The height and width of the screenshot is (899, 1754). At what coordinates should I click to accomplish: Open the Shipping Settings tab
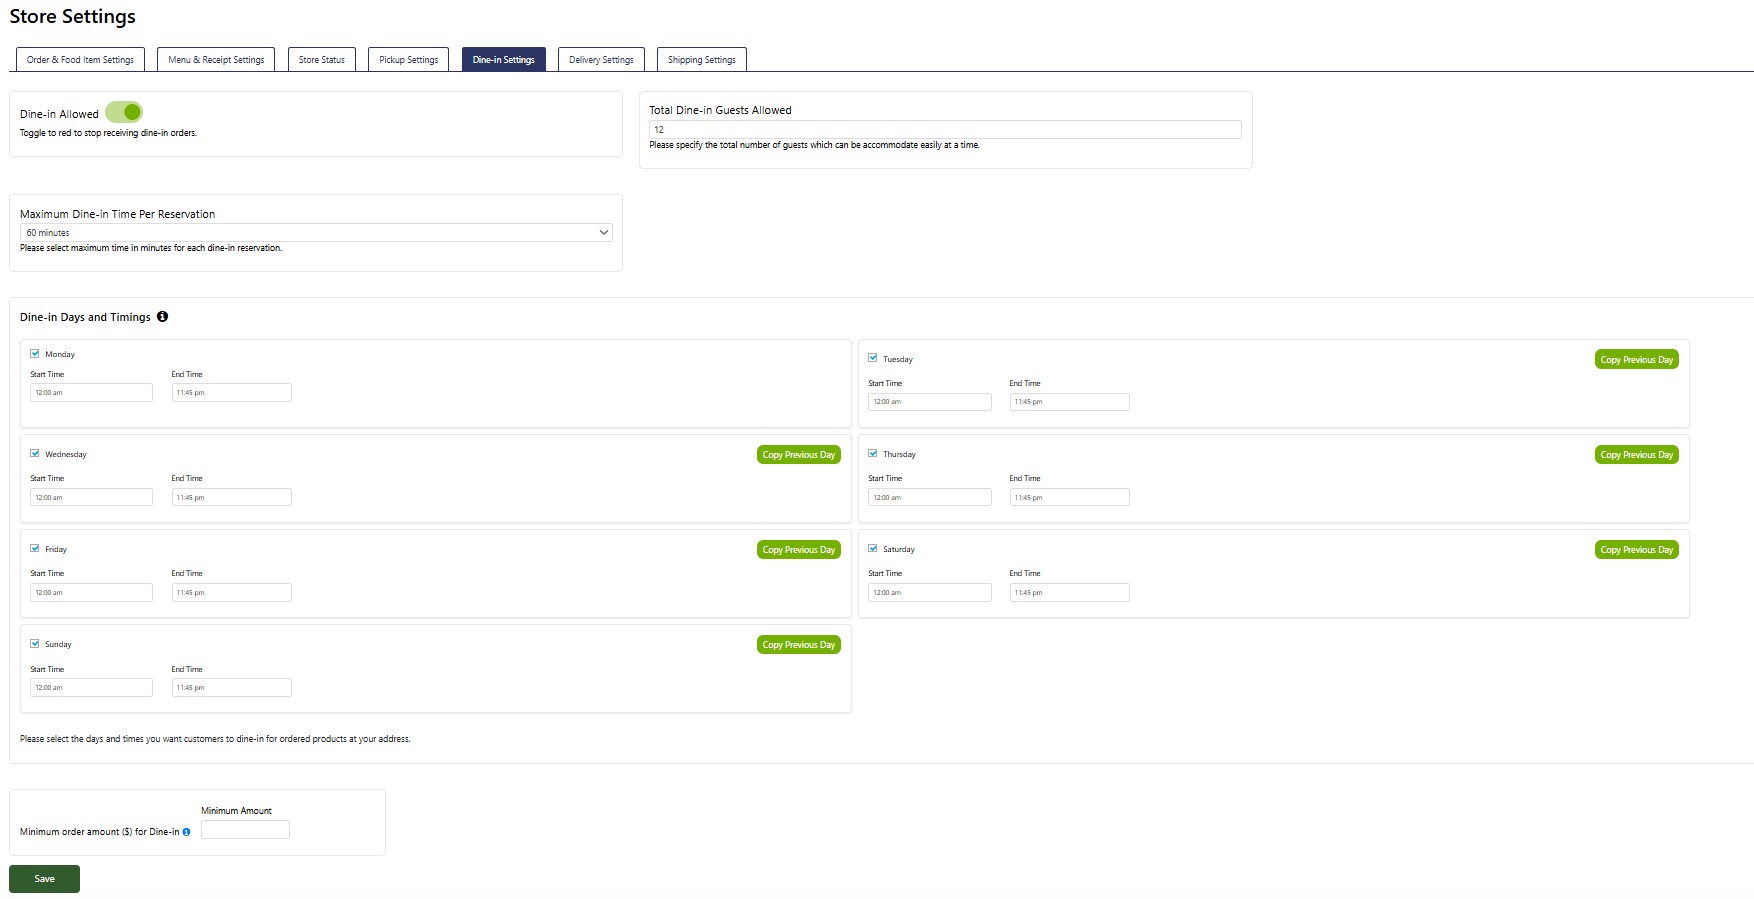tap(701, 60)
